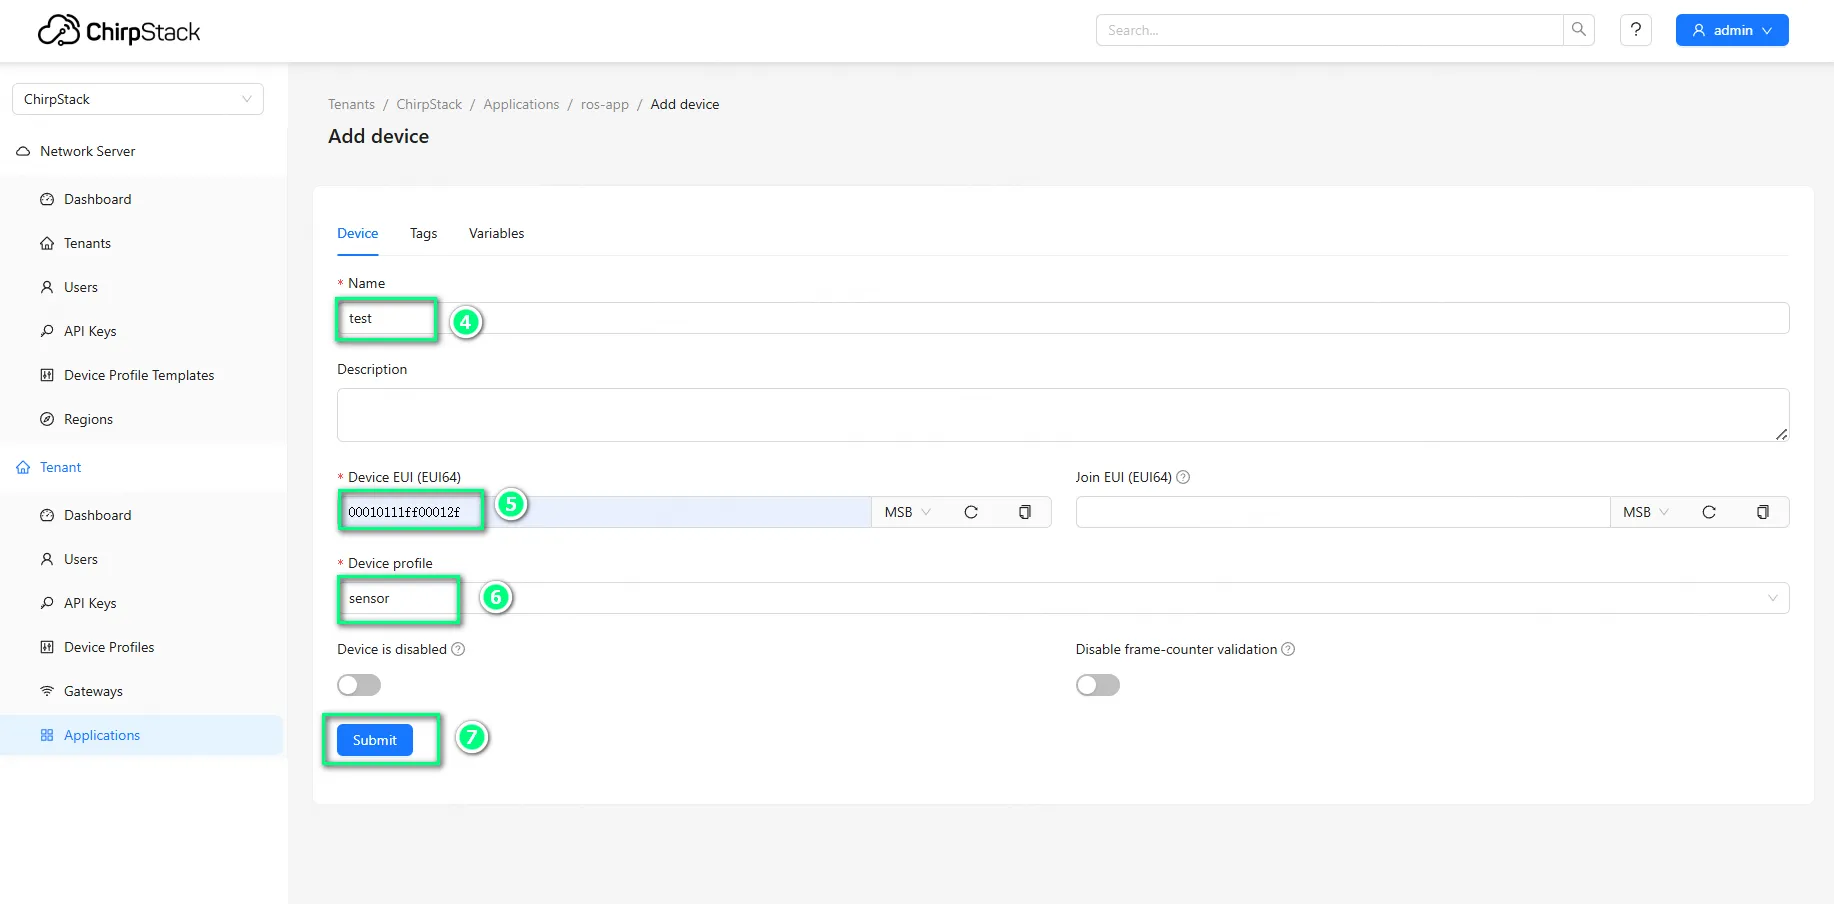Open the help question mark icon
Viewport: 1834px width, 904px height.
tap(1635, 30)
